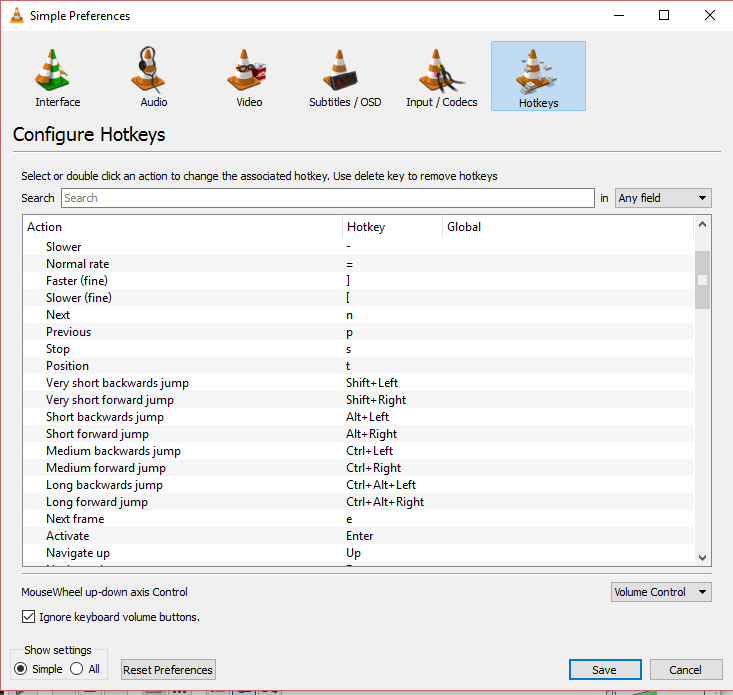Select the Next frame action row
Viewport: 733px width, 695px height.
pos(359,519)
